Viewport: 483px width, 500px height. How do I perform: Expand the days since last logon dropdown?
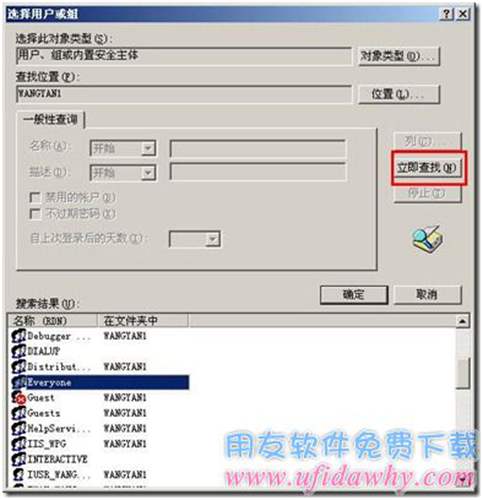[212, 239]
